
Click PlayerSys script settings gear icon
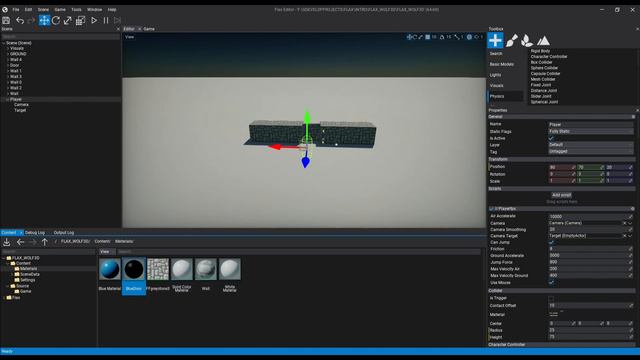[633, 209]
